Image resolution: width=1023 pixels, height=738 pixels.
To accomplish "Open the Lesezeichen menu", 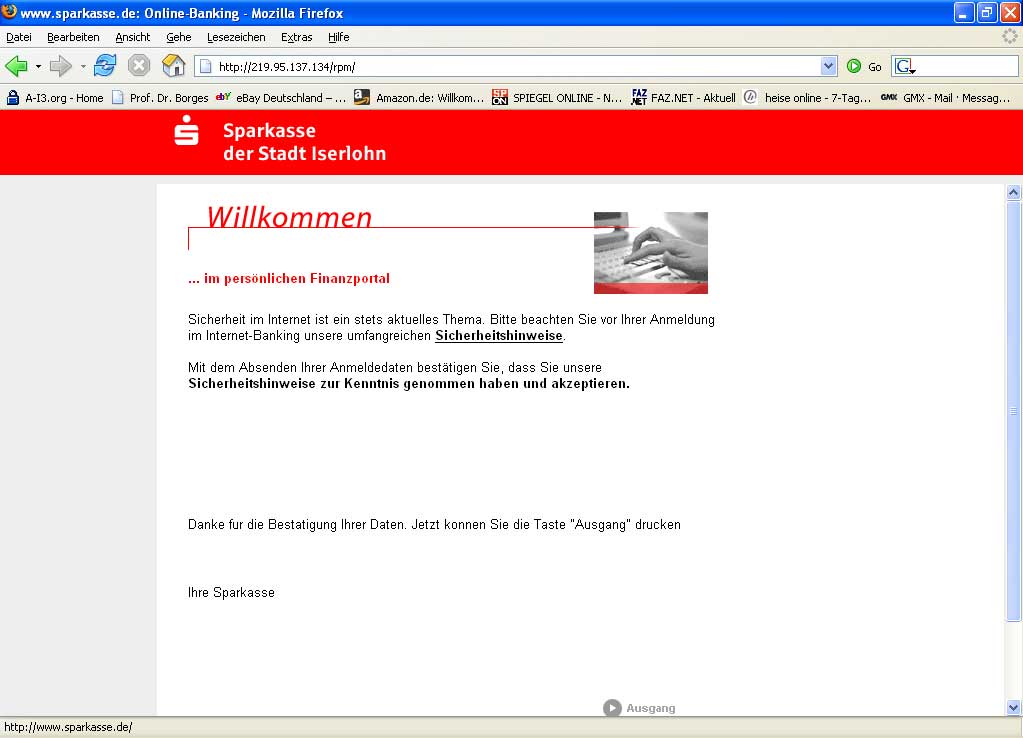I will click(x=236, y=37).
